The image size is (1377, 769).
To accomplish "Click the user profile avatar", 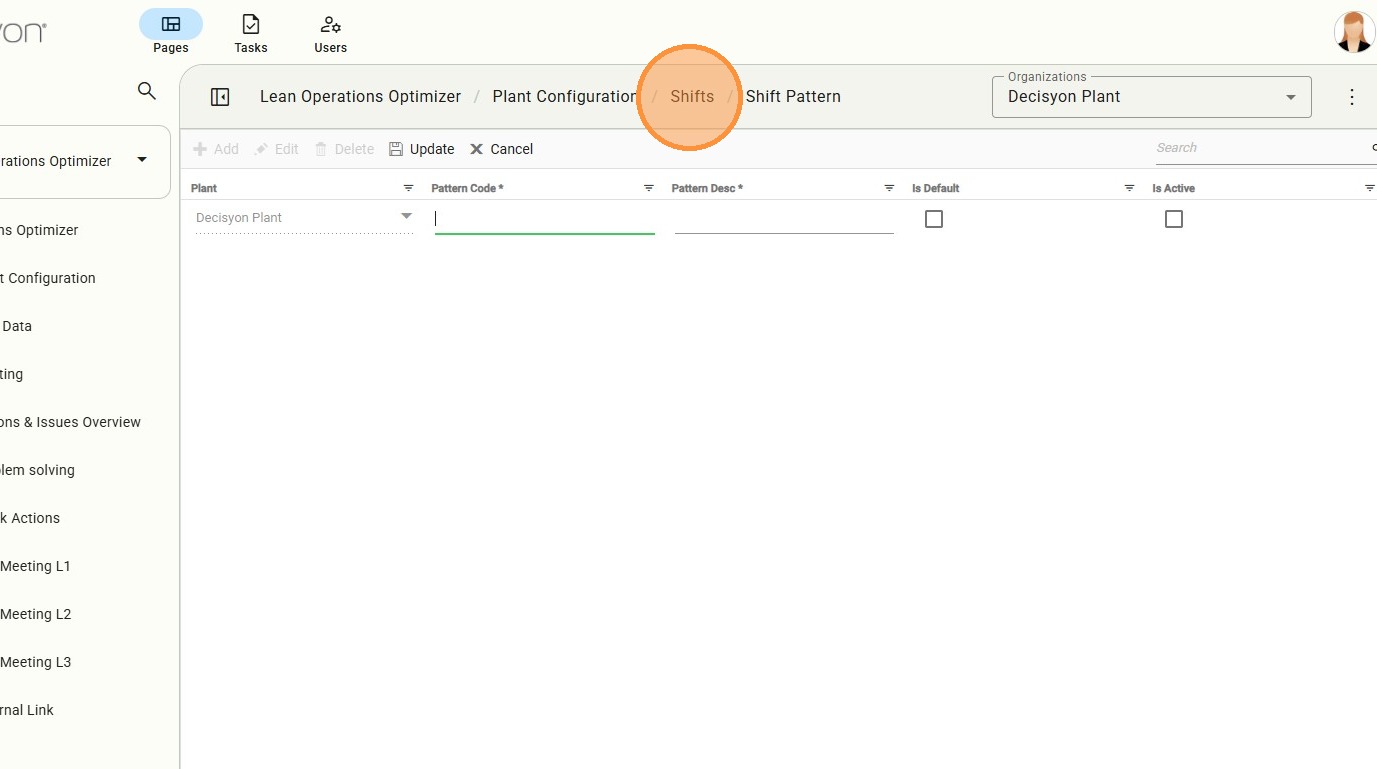I will [x=1354, y=32].
